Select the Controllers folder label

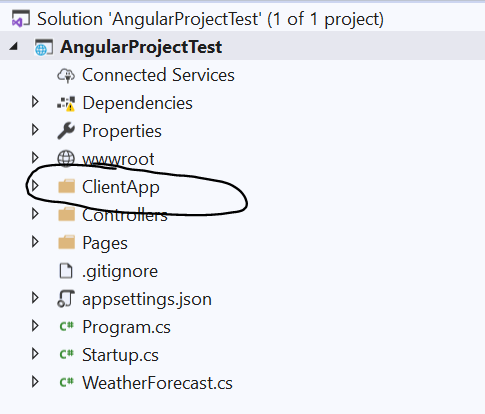point(125,215)
